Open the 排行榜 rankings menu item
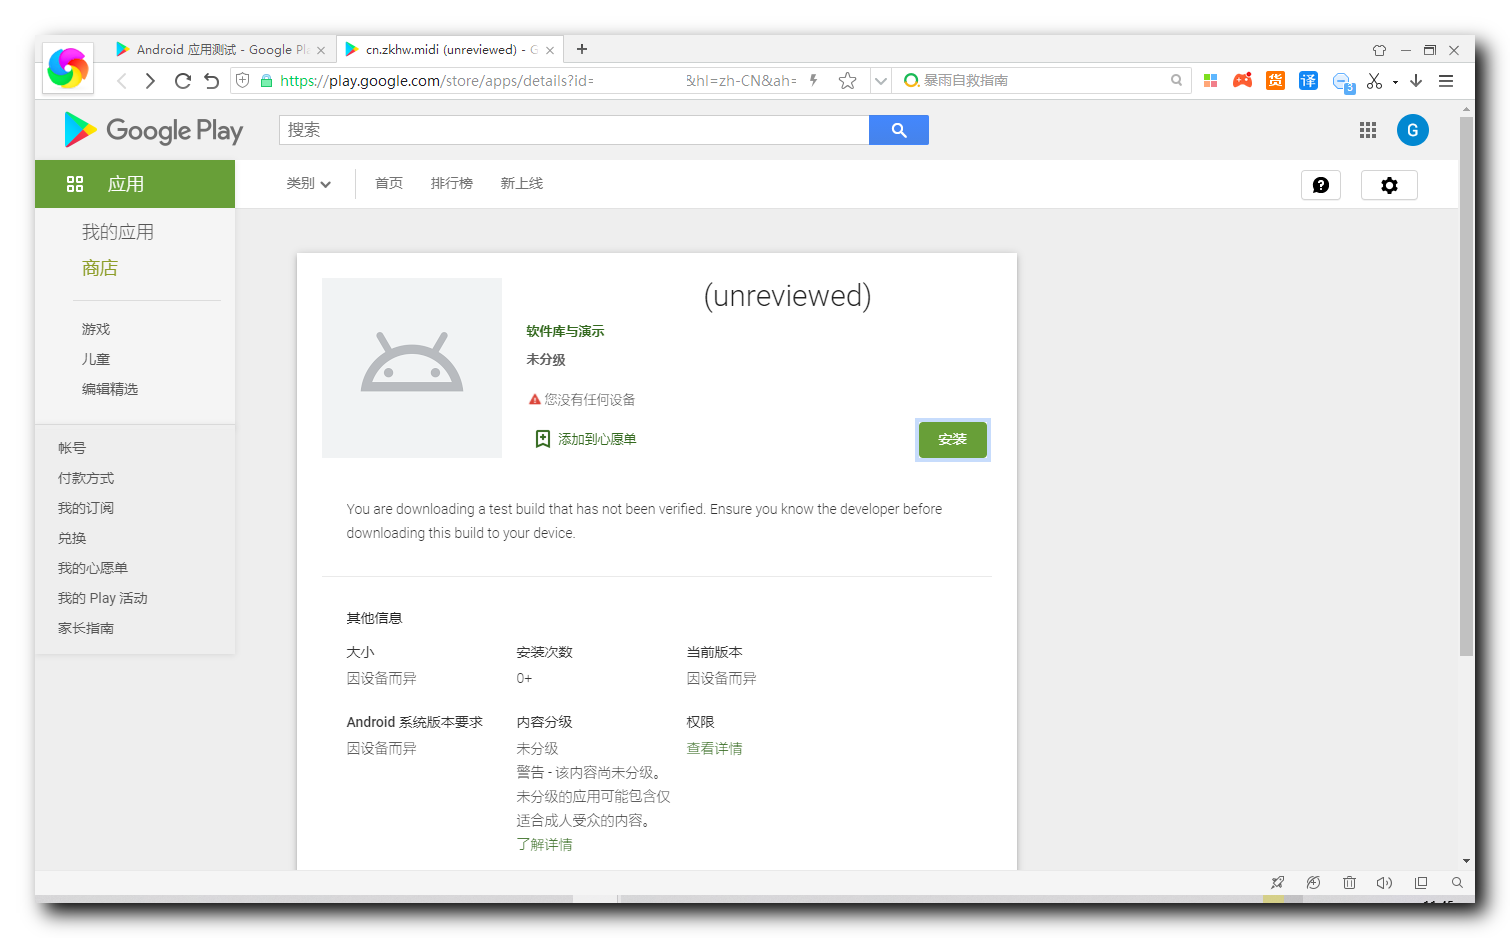This screenshot has width=1510, height=938. coord(452,183)
